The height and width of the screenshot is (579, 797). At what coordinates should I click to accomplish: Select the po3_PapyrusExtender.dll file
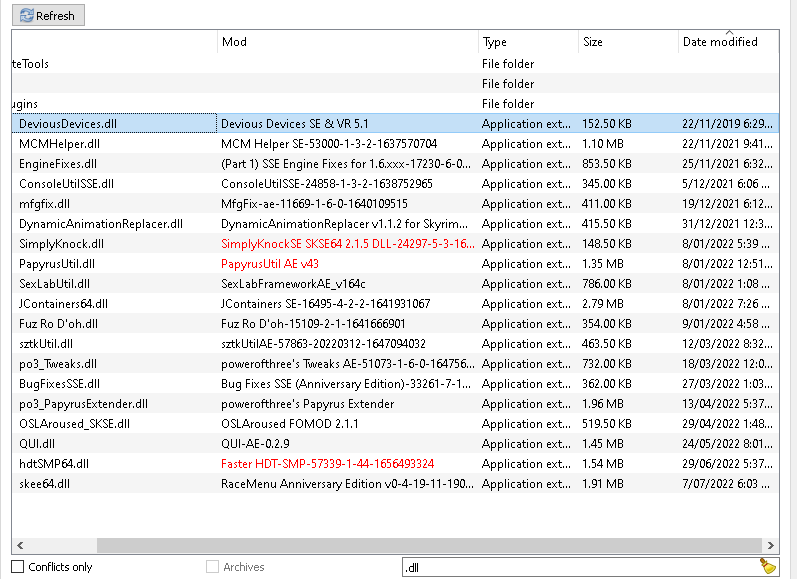(83, 404)
